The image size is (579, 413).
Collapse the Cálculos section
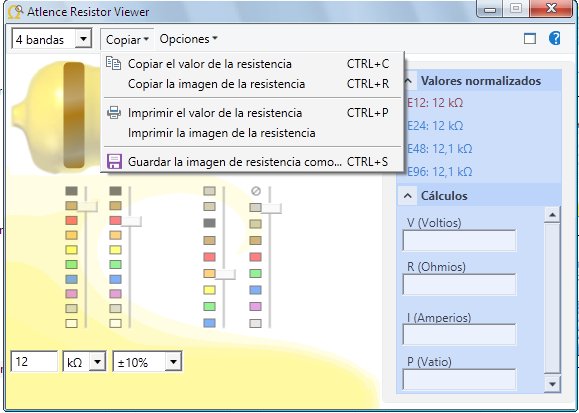pyautogui.click(x=408, y=195)
